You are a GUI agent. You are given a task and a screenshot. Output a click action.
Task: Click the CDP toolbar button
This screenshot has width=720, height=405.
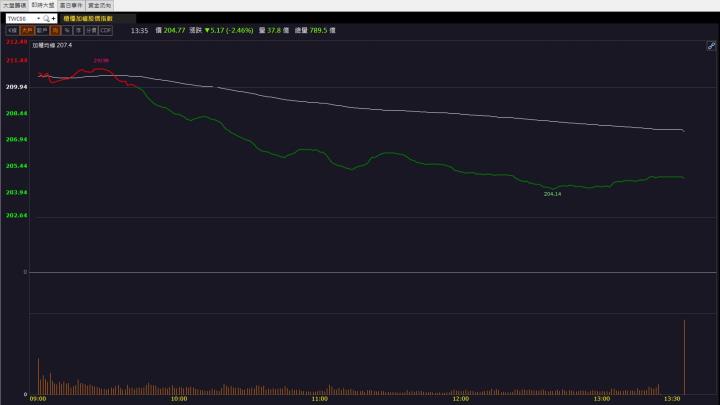coord(106,30)
